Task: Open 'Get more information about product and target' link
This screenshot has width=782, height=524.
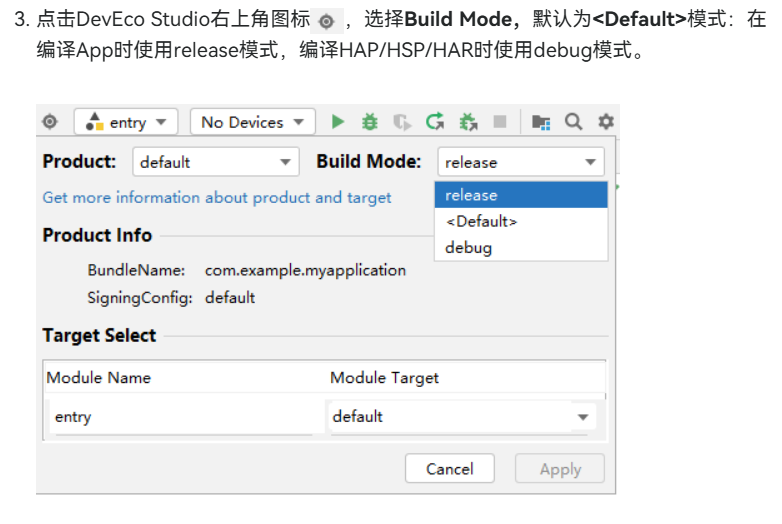Action: pos(217,198)
